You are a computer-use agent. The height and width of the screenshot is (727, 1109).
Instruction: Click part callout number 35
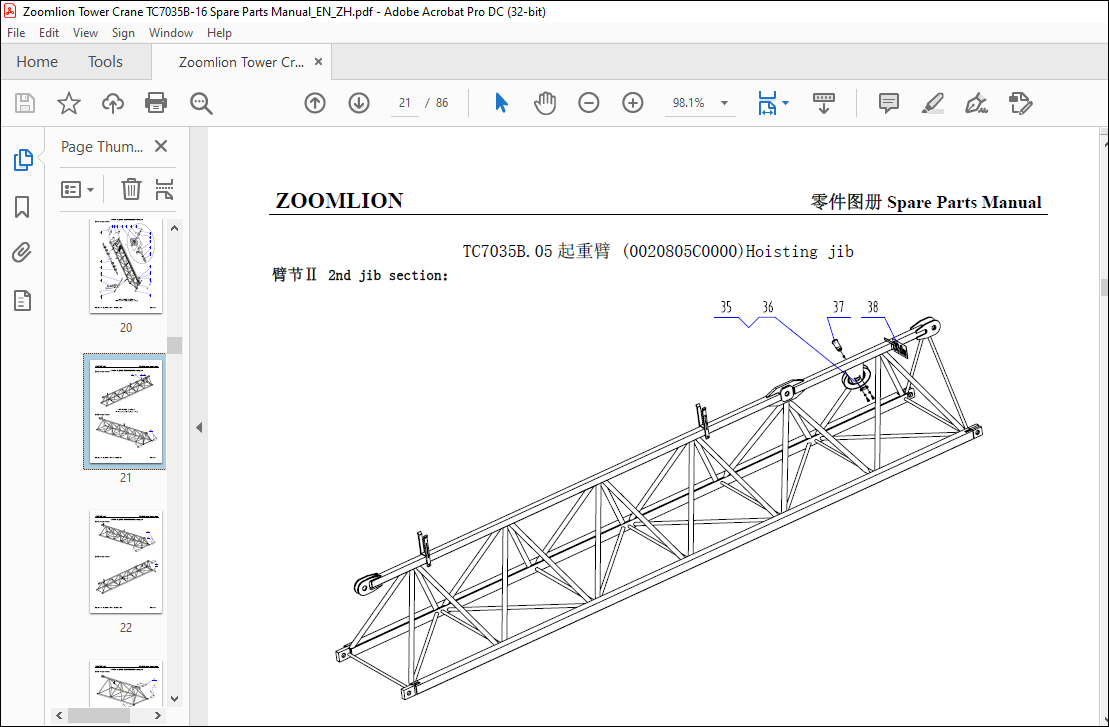[726, 307]
